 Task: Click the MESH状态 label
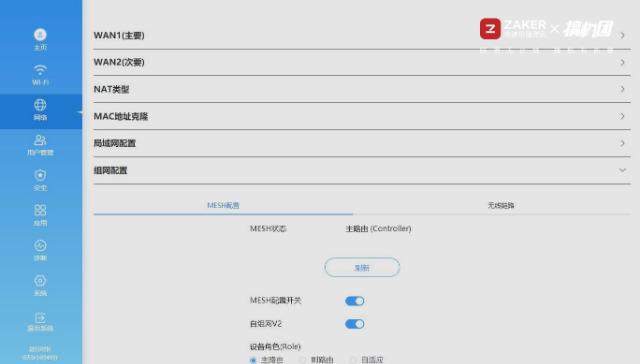tap(268, 229)
